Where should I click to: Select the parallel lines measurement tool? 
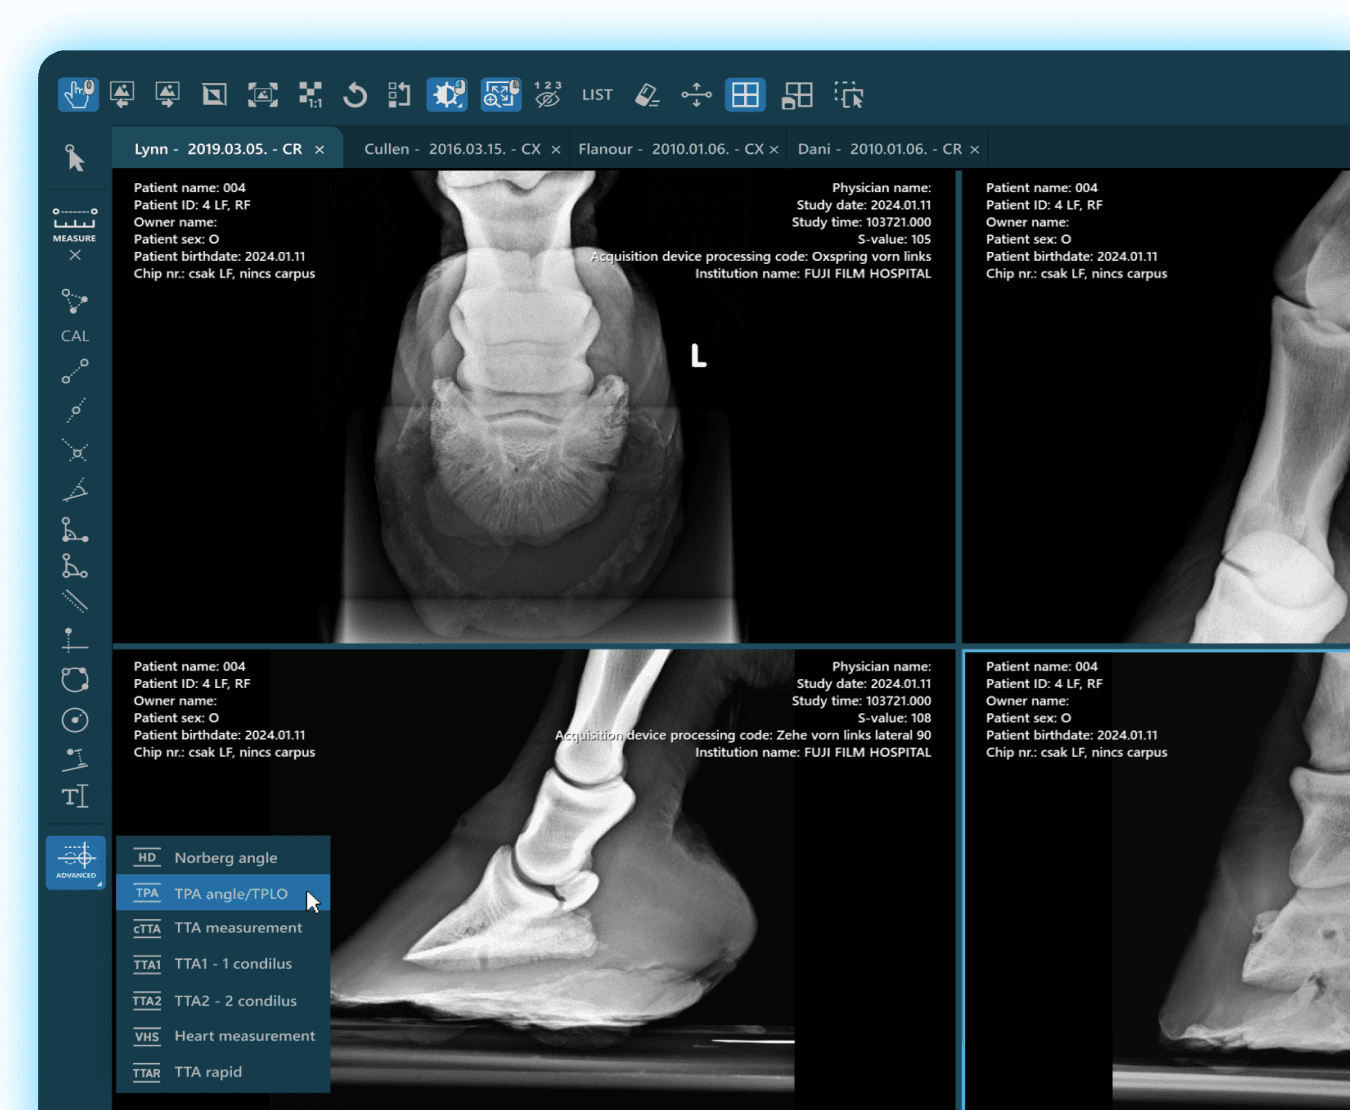click(x=75, y=601)
